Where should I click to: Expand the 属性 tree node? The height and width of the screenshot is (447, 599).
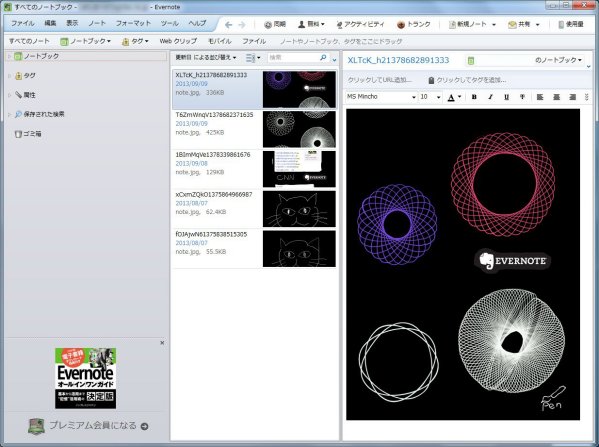coord(9,95)
